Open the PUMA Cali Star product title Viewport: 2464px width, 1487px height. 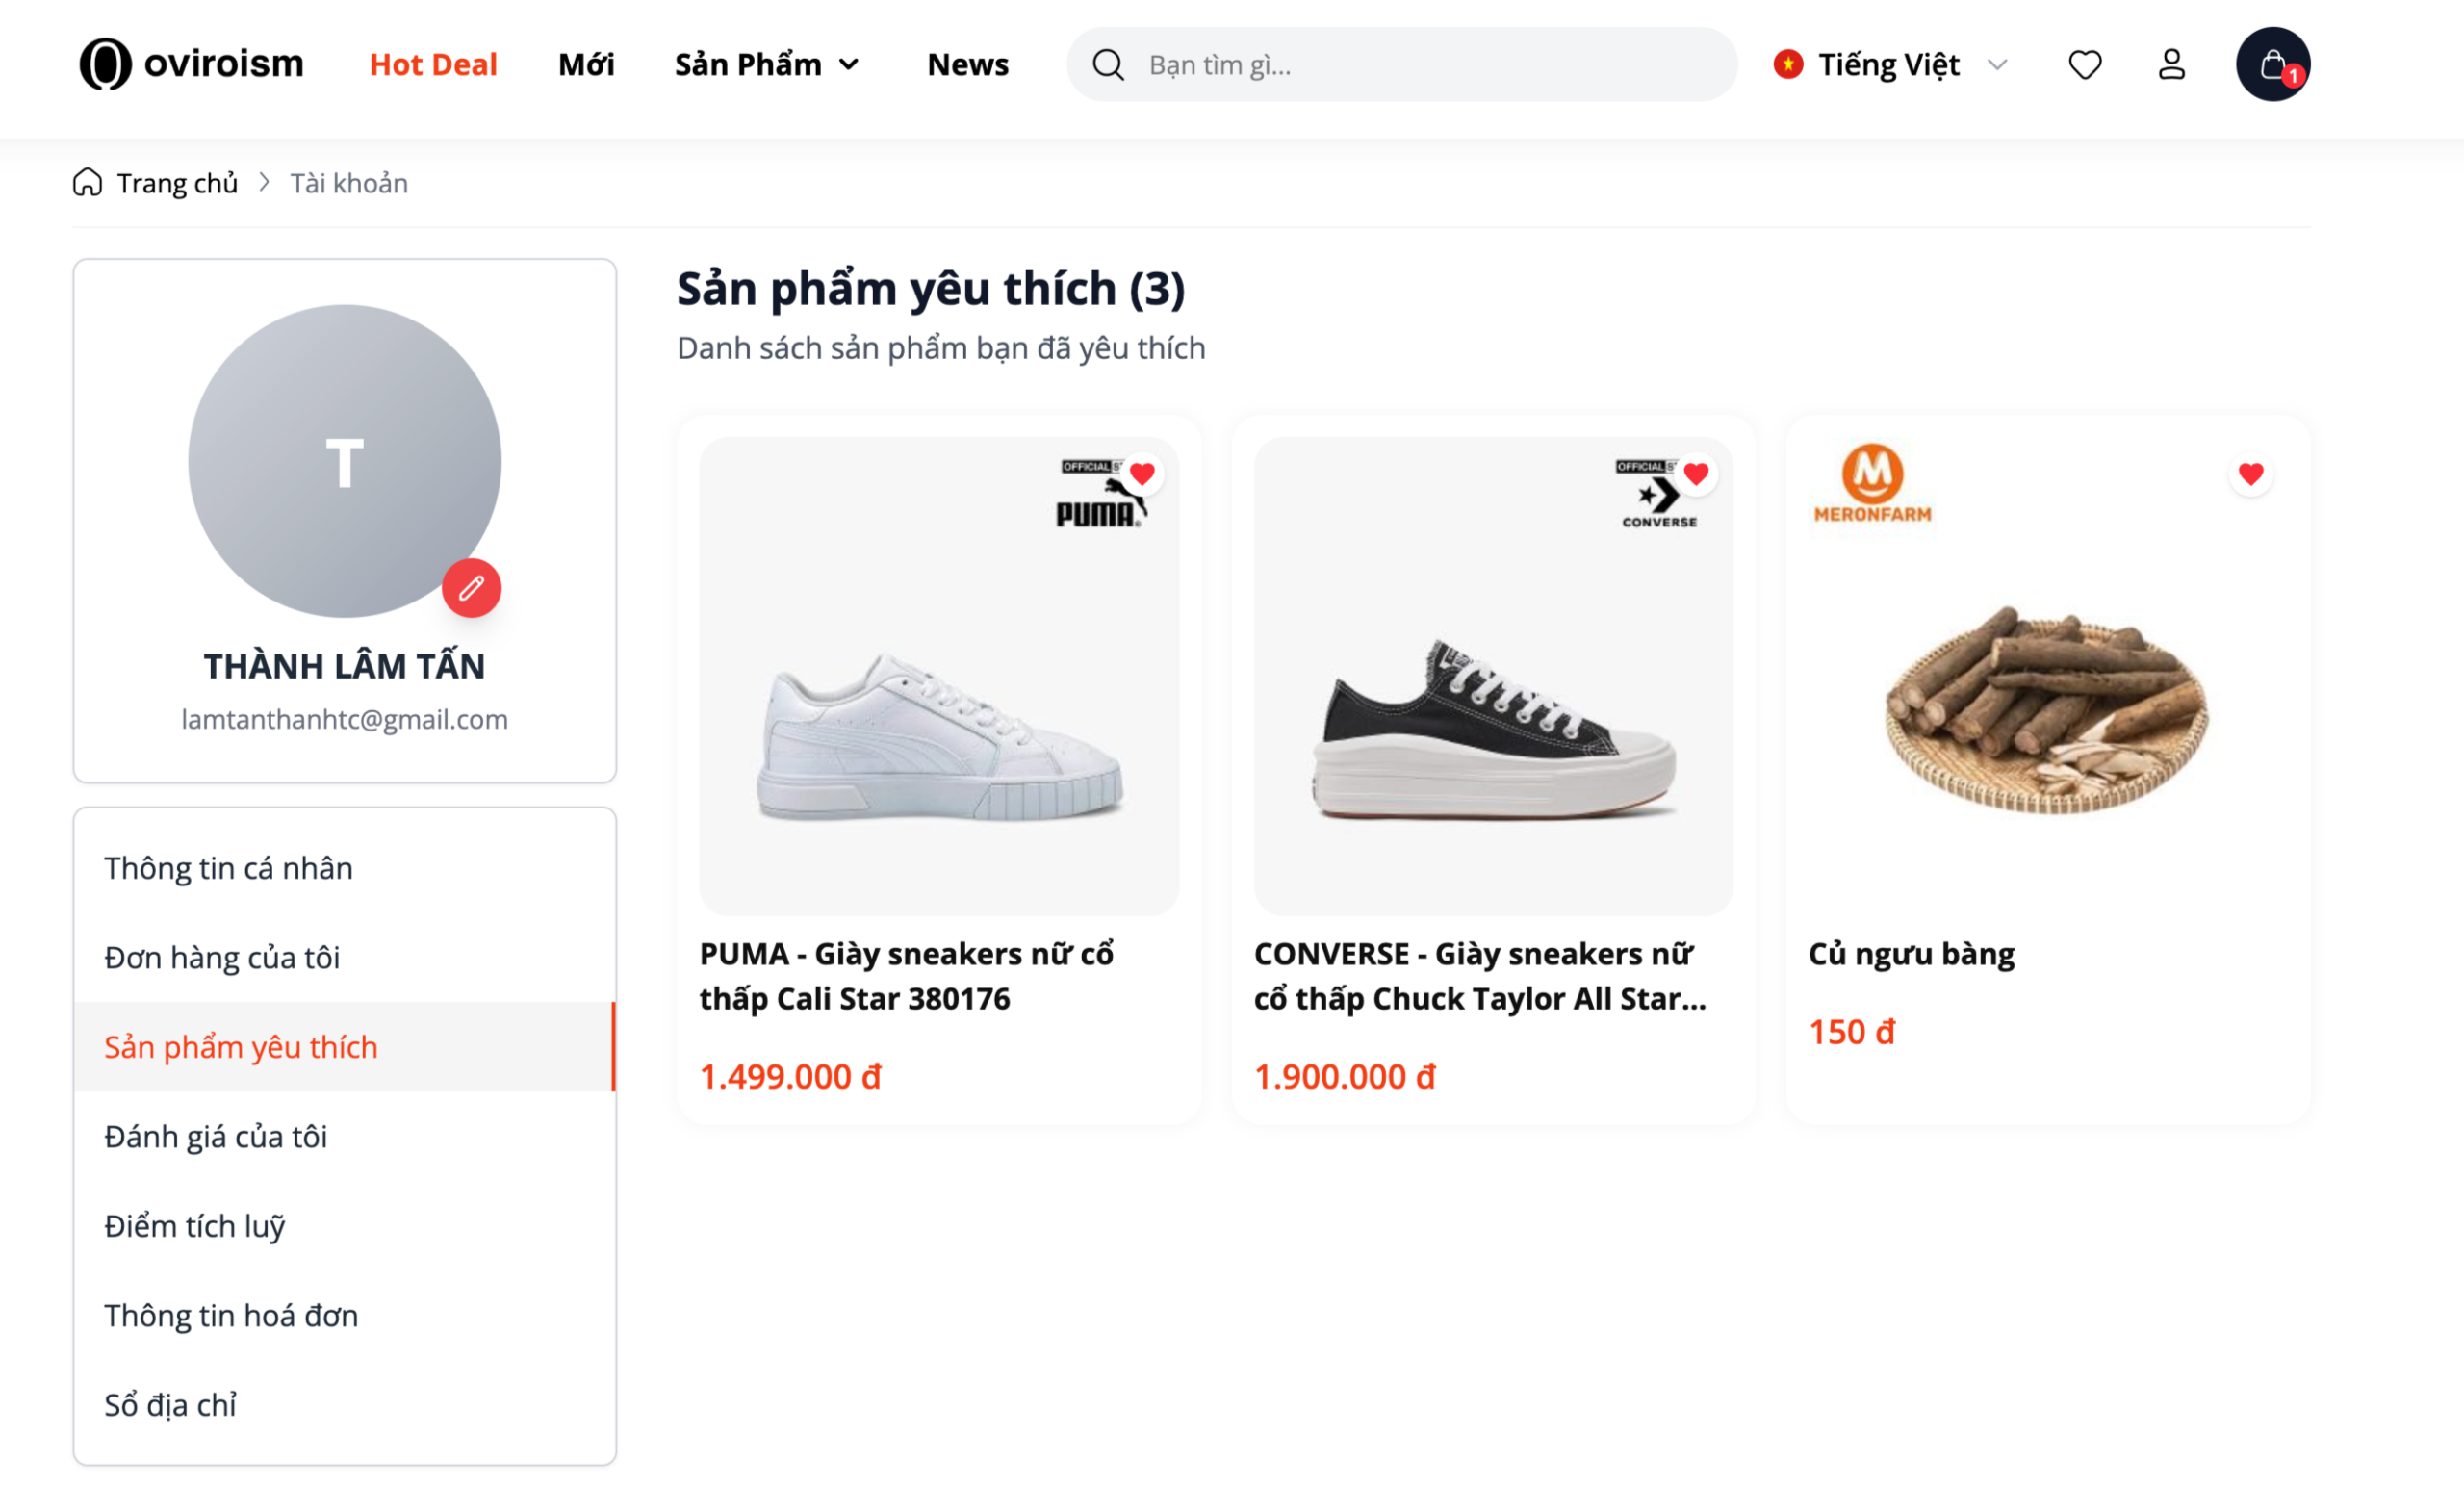(906, 976)
